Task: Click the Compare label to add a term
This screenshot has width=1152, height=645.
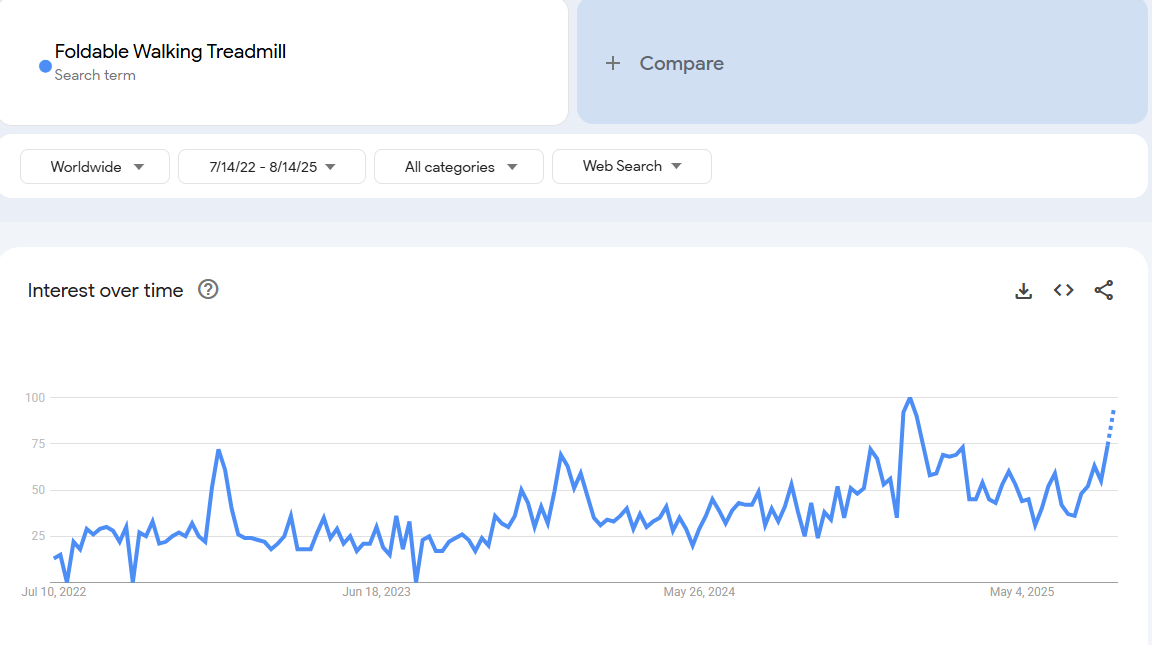Action: coord(681,63)
